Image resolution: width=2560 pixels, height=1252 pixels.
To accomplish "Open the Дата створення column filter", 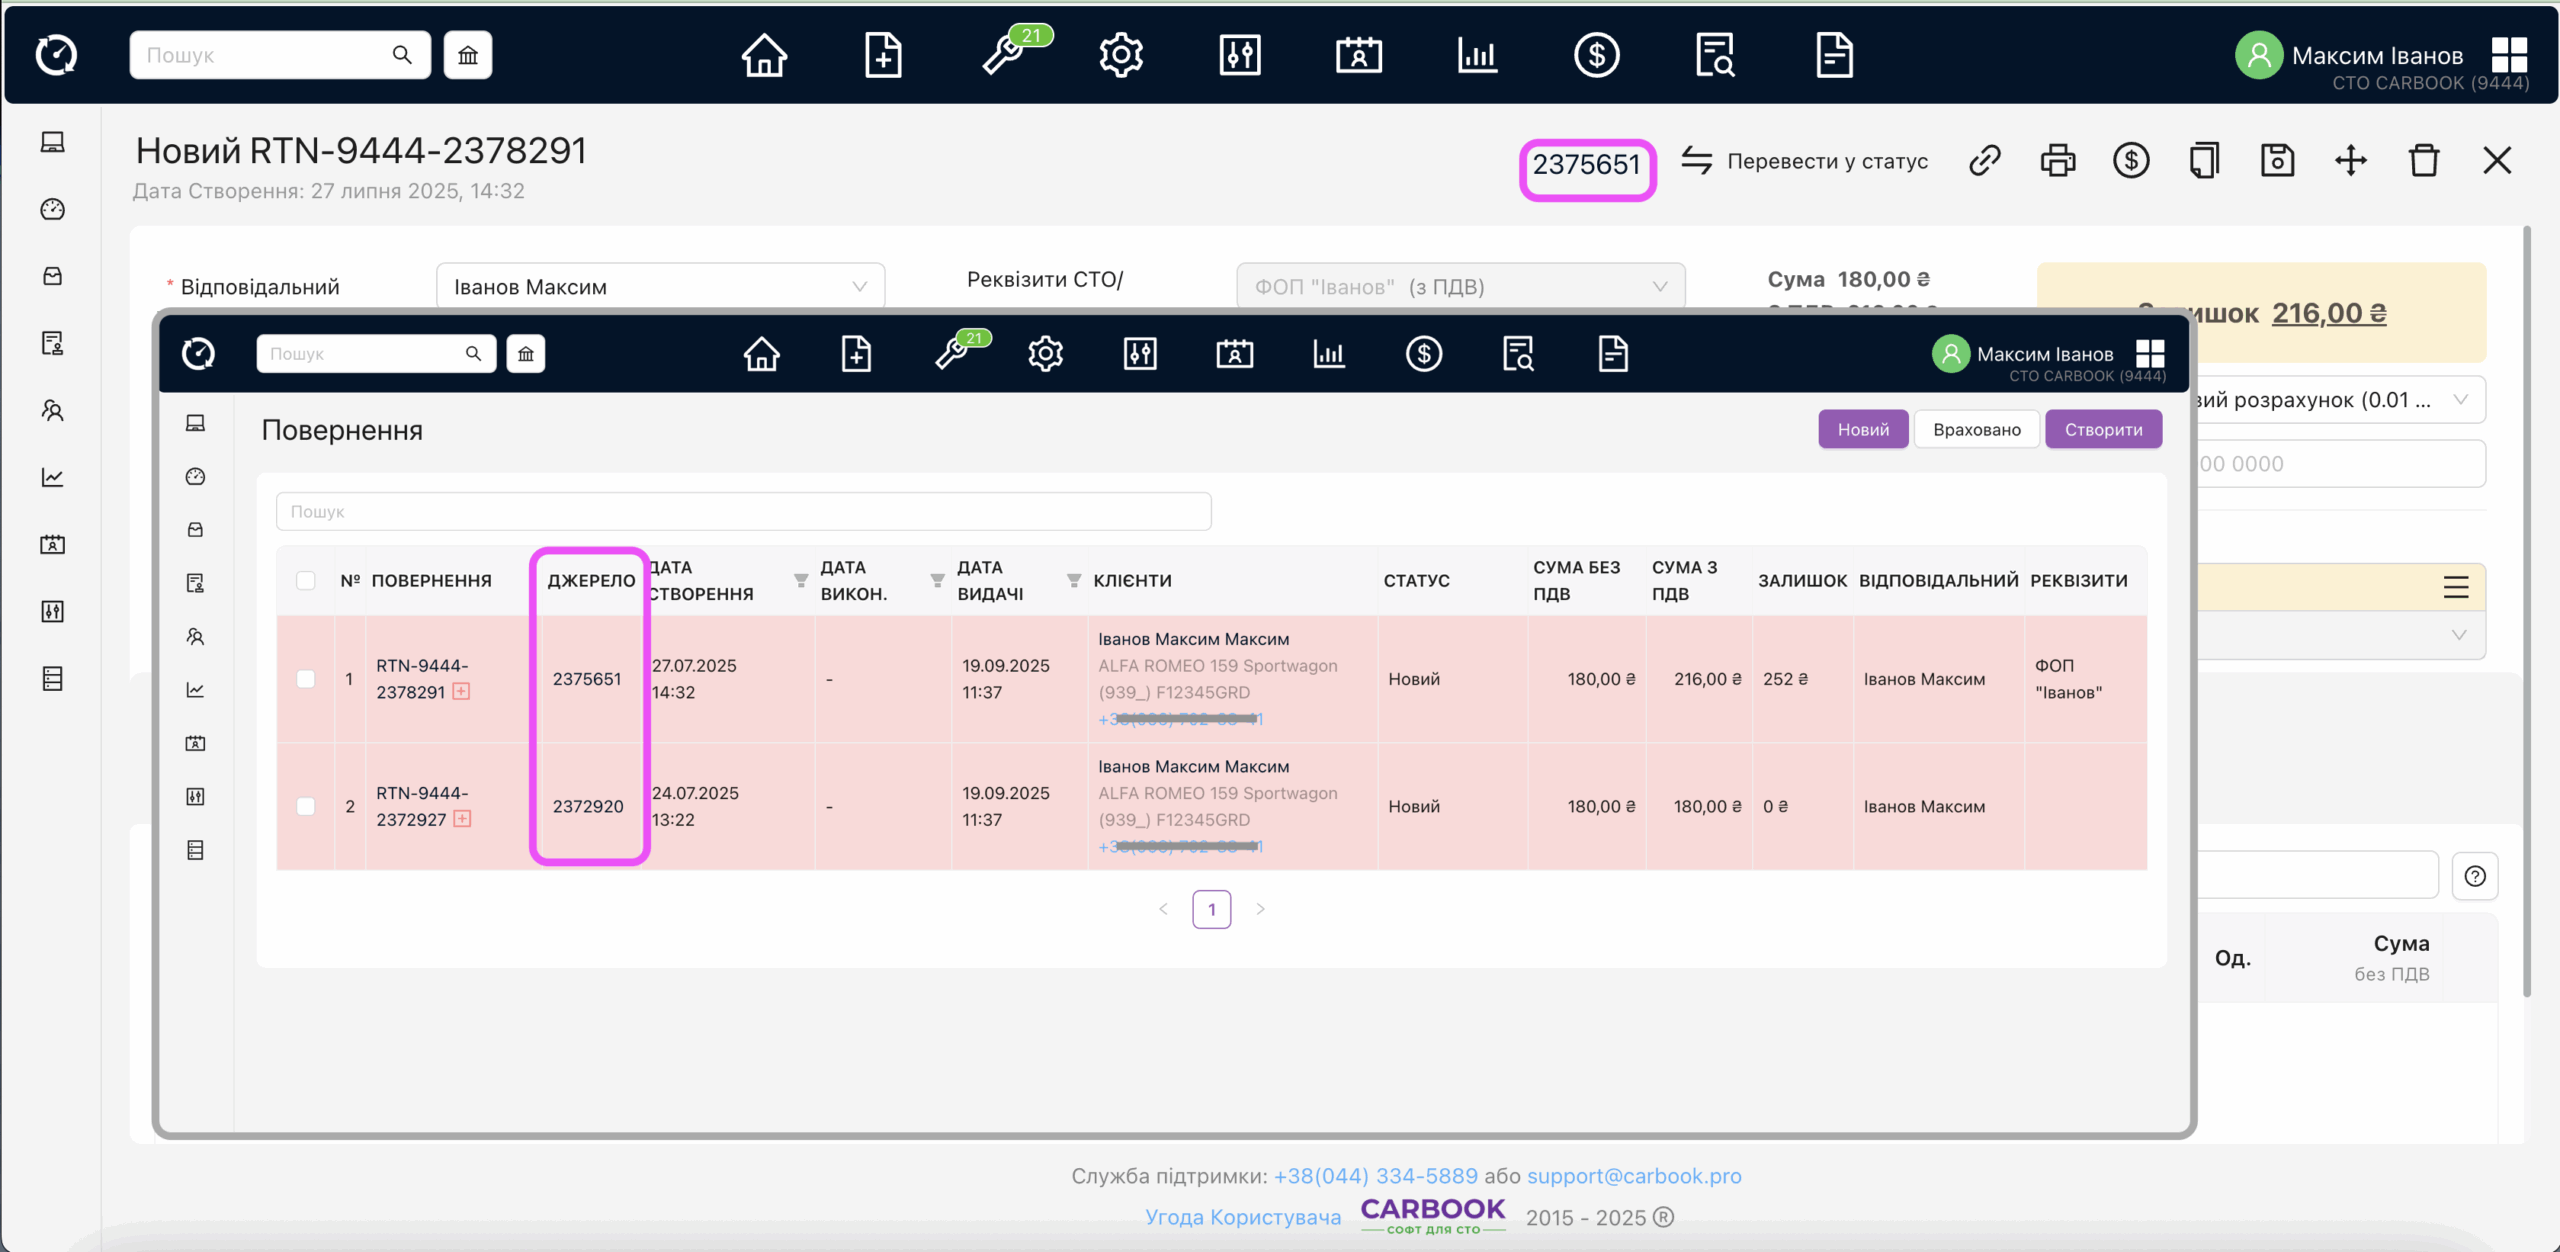I will pyautogui.click(x=800, y=580).
